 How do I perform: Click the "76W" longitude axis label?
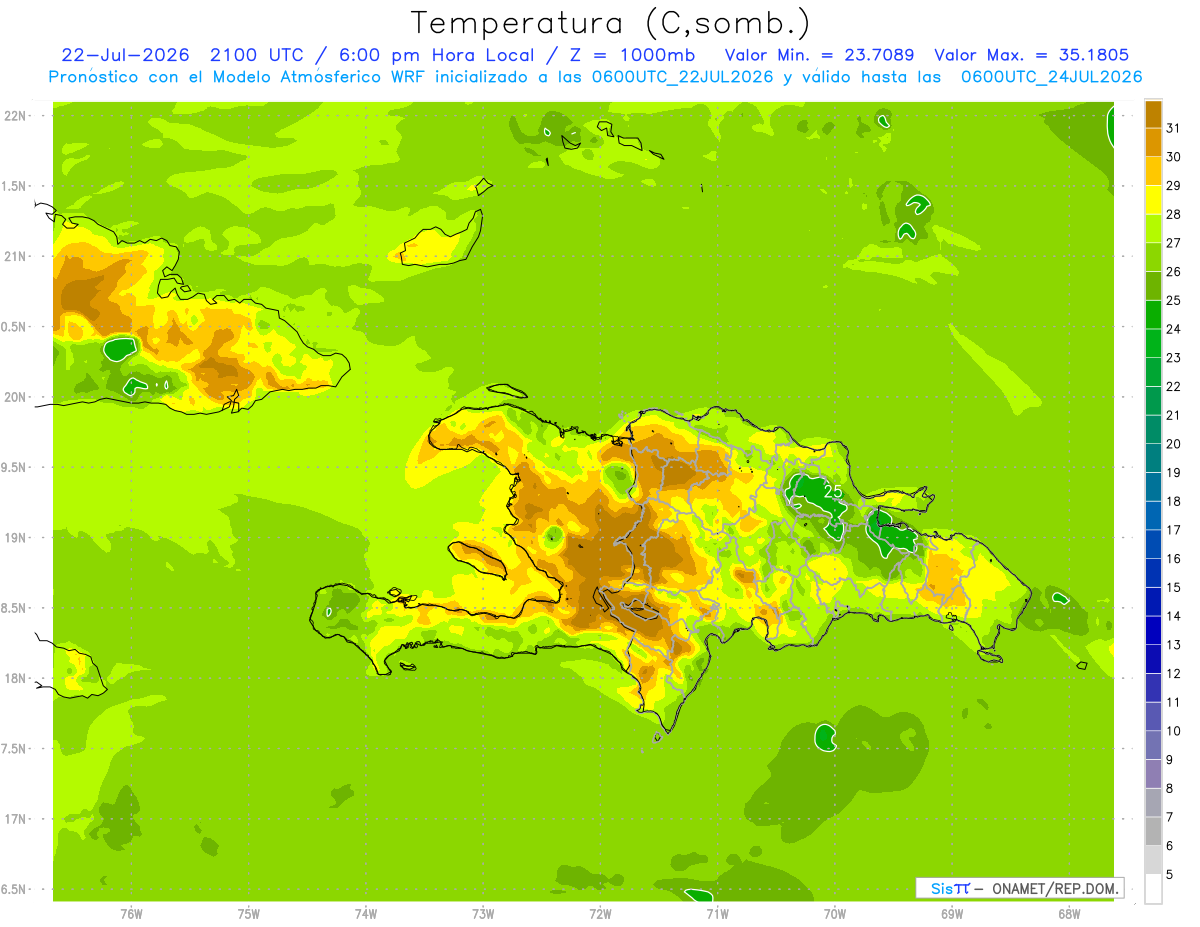pyautogui.click(x=131, y=913)
